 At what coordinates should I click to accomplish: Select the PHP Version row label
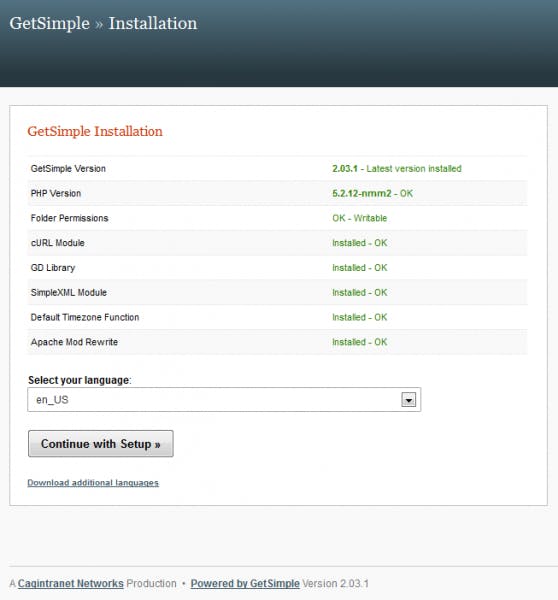56,193
